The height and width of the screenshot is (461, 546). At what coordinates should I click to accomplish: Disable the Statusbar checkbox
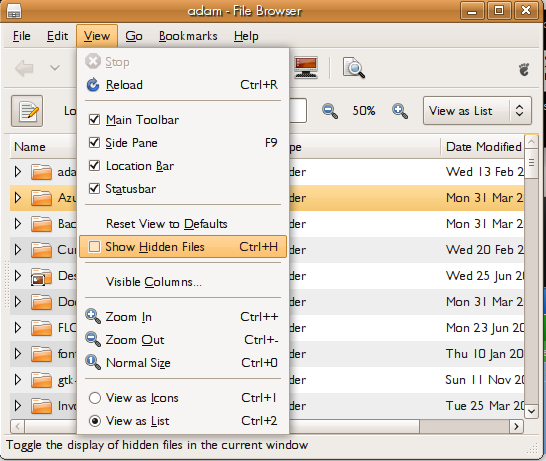pos(94,189)
